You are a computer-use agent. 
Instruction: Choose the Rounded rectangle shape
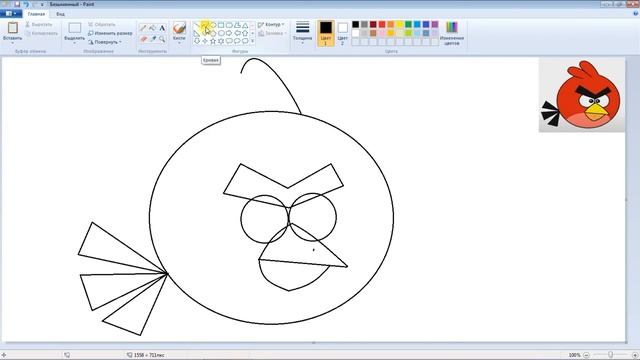229,25
